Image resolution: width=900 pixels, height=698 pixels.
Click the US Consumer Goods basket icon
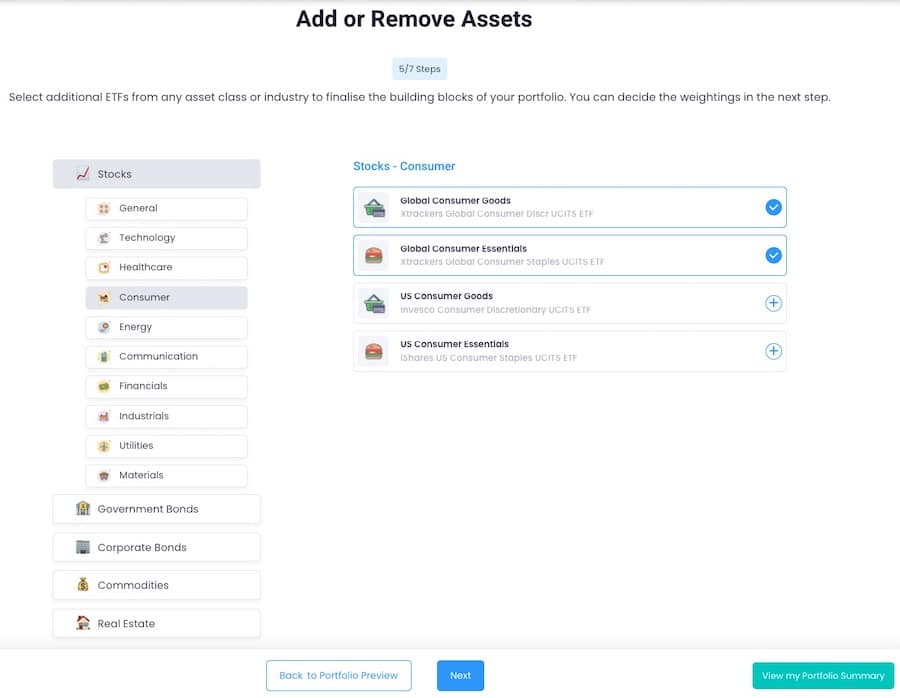point(374,303)
